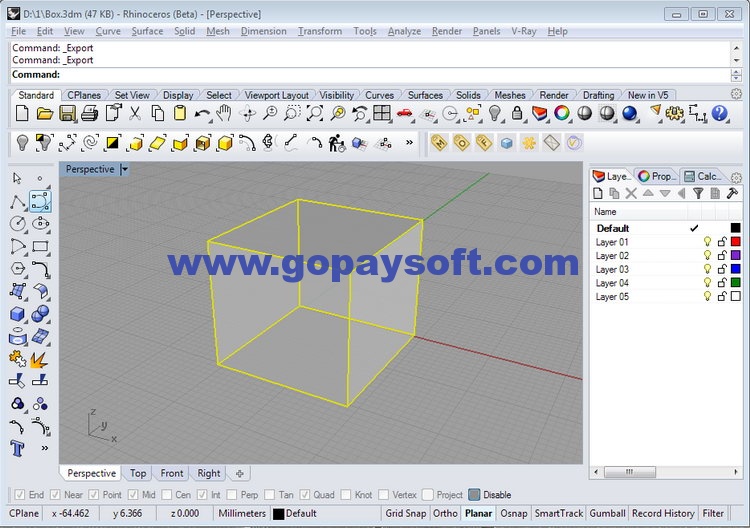Open a file with the folder icon
Image resolution: width=750 pixels, height=528 pixels.
coord(44,113)
